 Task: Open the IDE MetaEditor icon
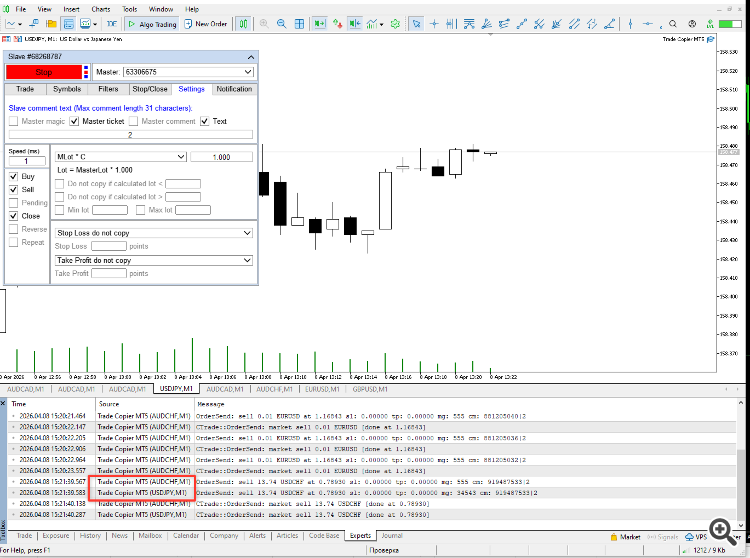coord(111,23)
